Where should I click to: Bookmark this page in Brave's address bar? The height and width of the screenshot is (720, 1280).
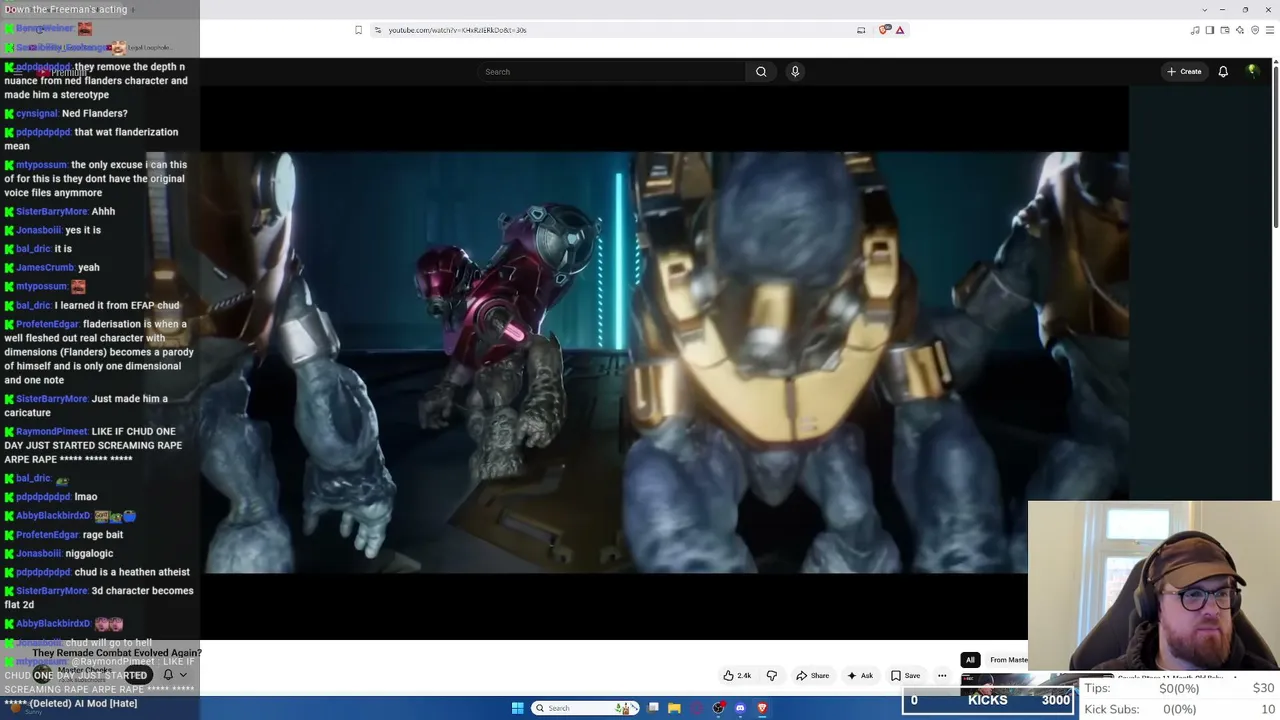358,30
